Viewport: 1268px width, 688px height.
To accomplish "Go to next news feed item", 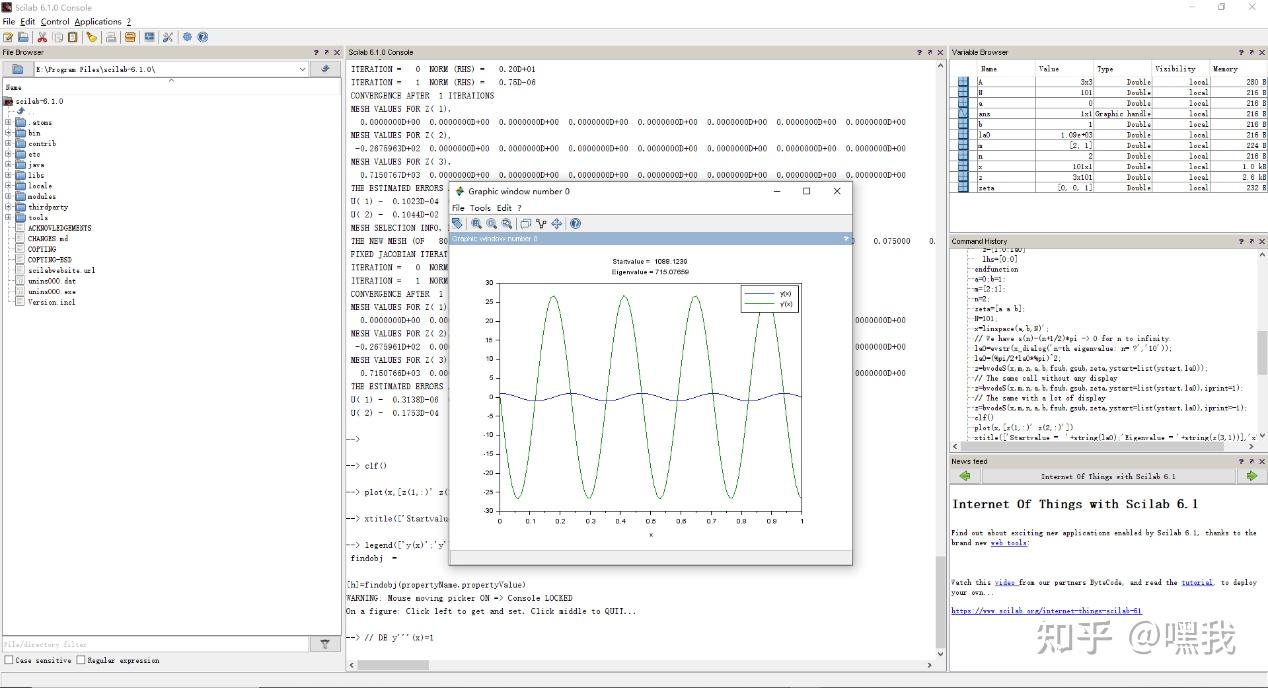I will (x=1251, y=476).
